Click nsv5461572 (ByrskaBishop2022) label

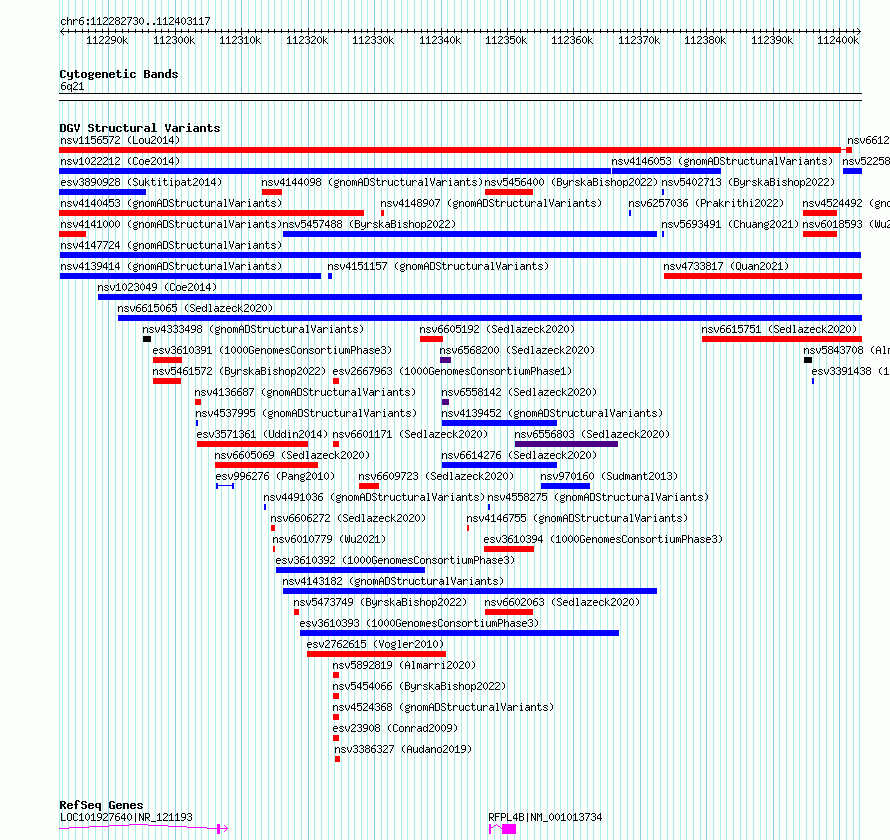(240, 371)
